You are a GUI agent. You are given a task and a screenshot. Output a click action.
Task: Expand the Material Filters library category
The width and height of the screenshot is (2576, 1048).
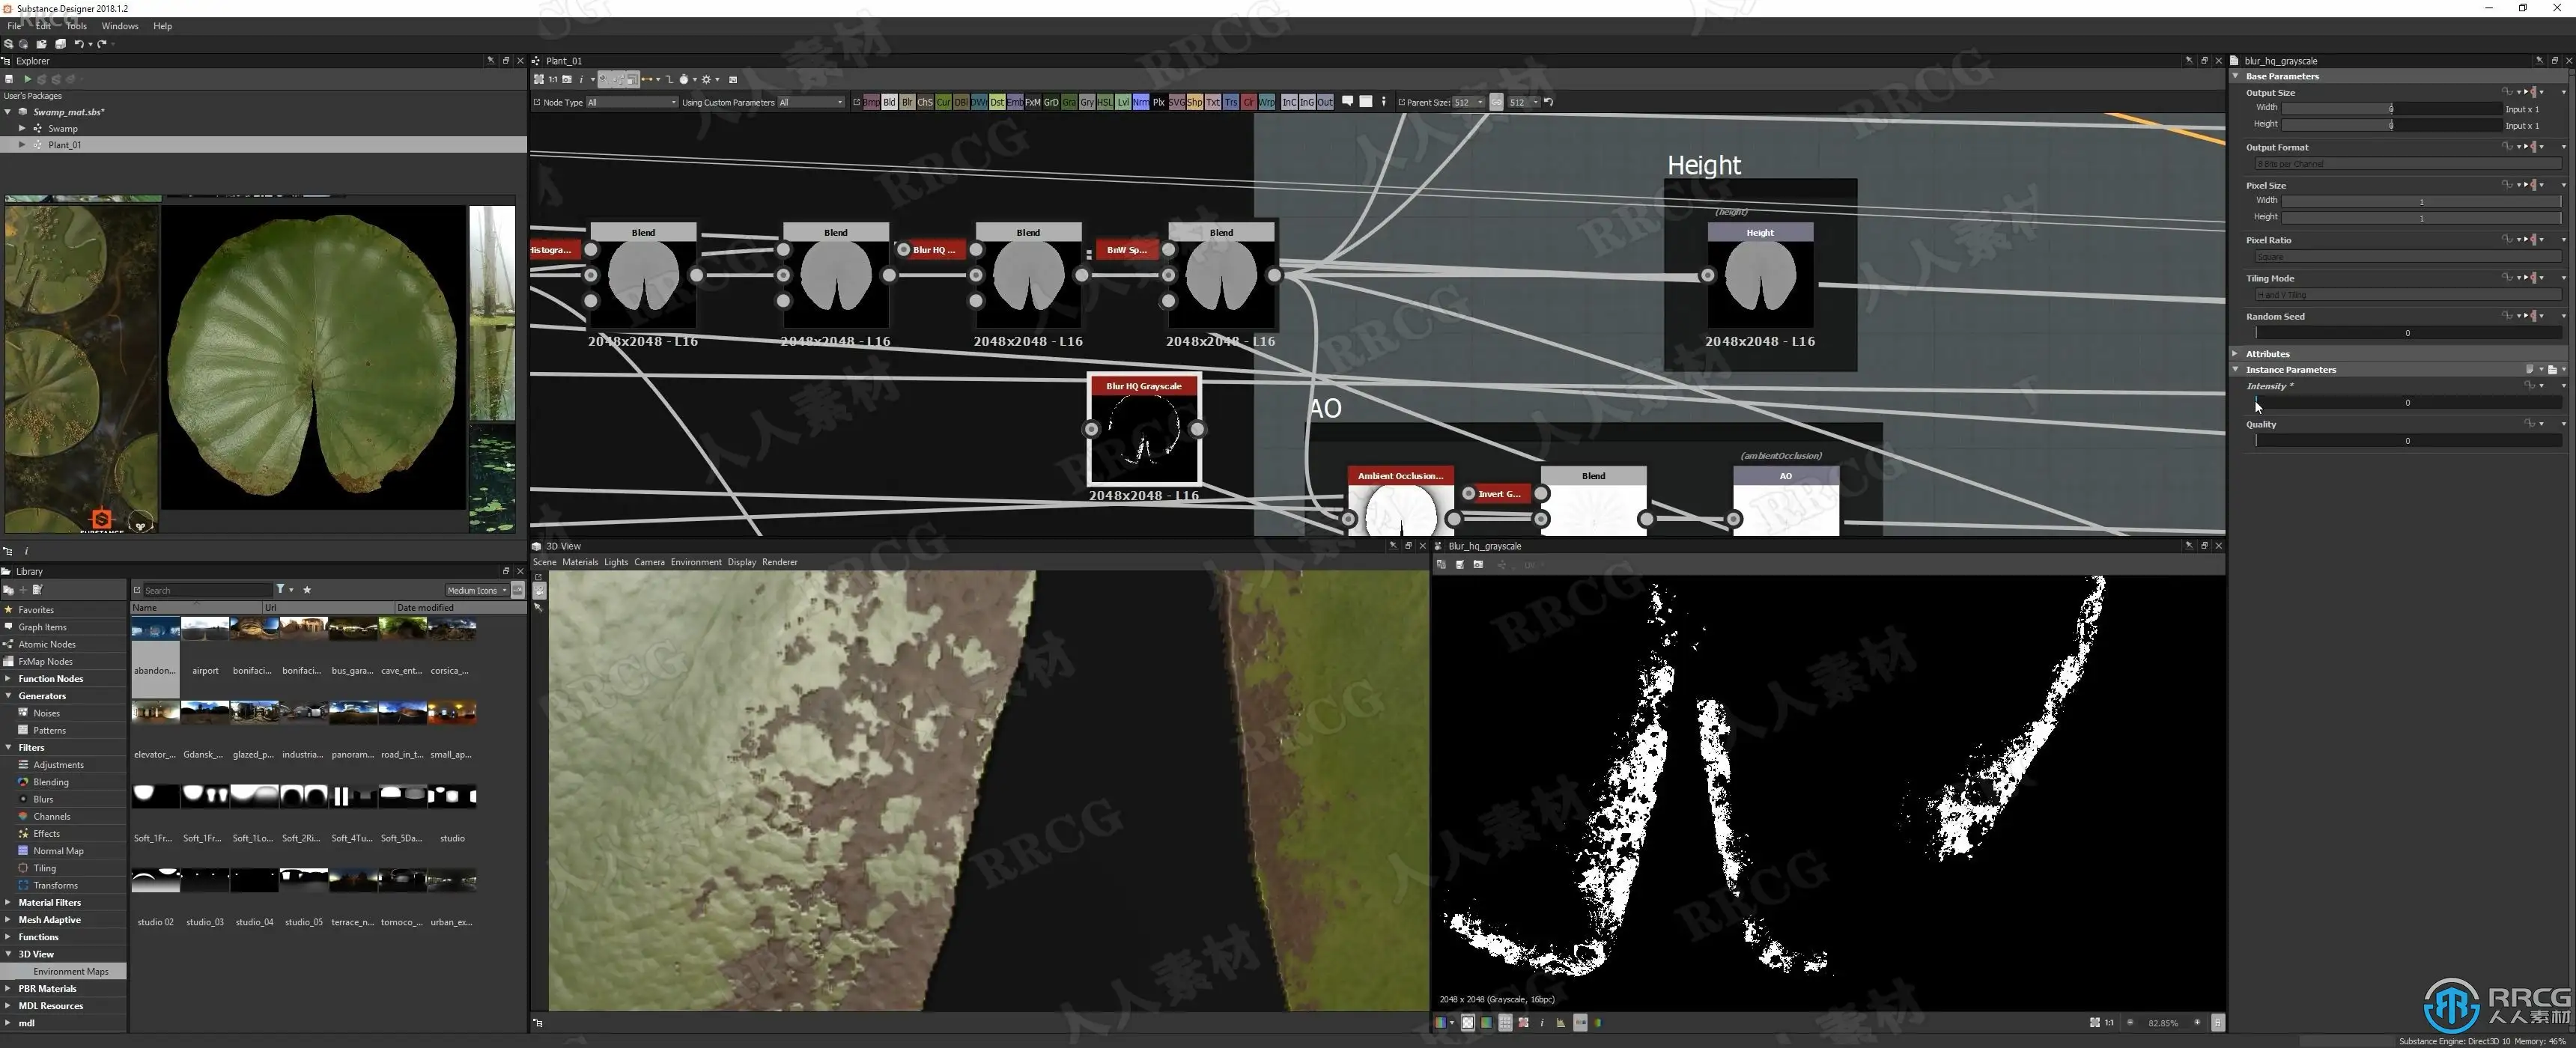point(9,902)
